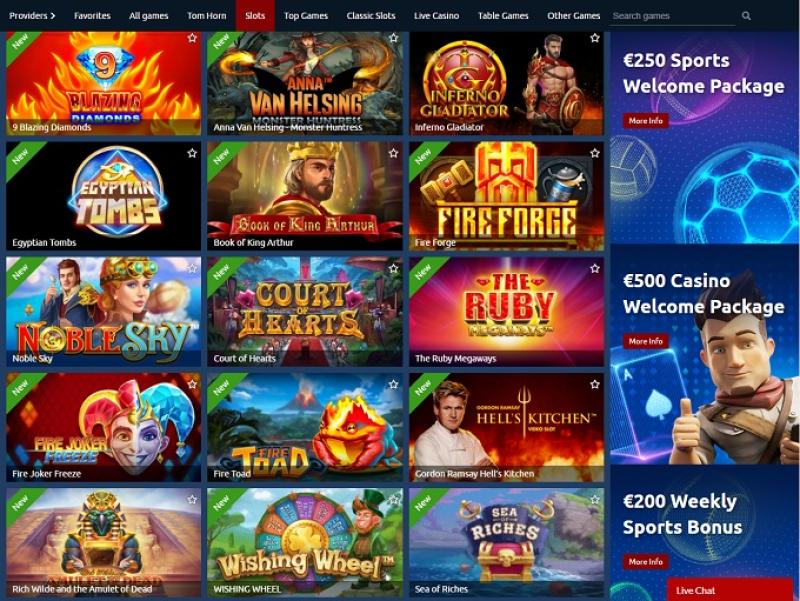Star the Book of King Arthur game

(393, 153)
